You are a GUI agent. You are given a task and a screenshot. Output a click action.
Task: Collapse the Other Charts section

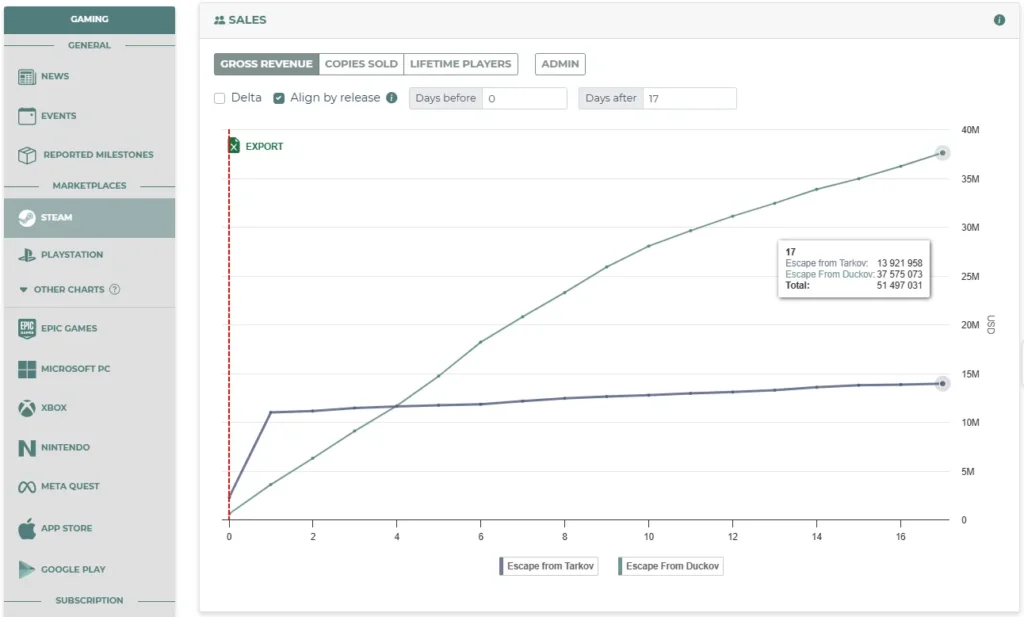(x=24, y=290)
